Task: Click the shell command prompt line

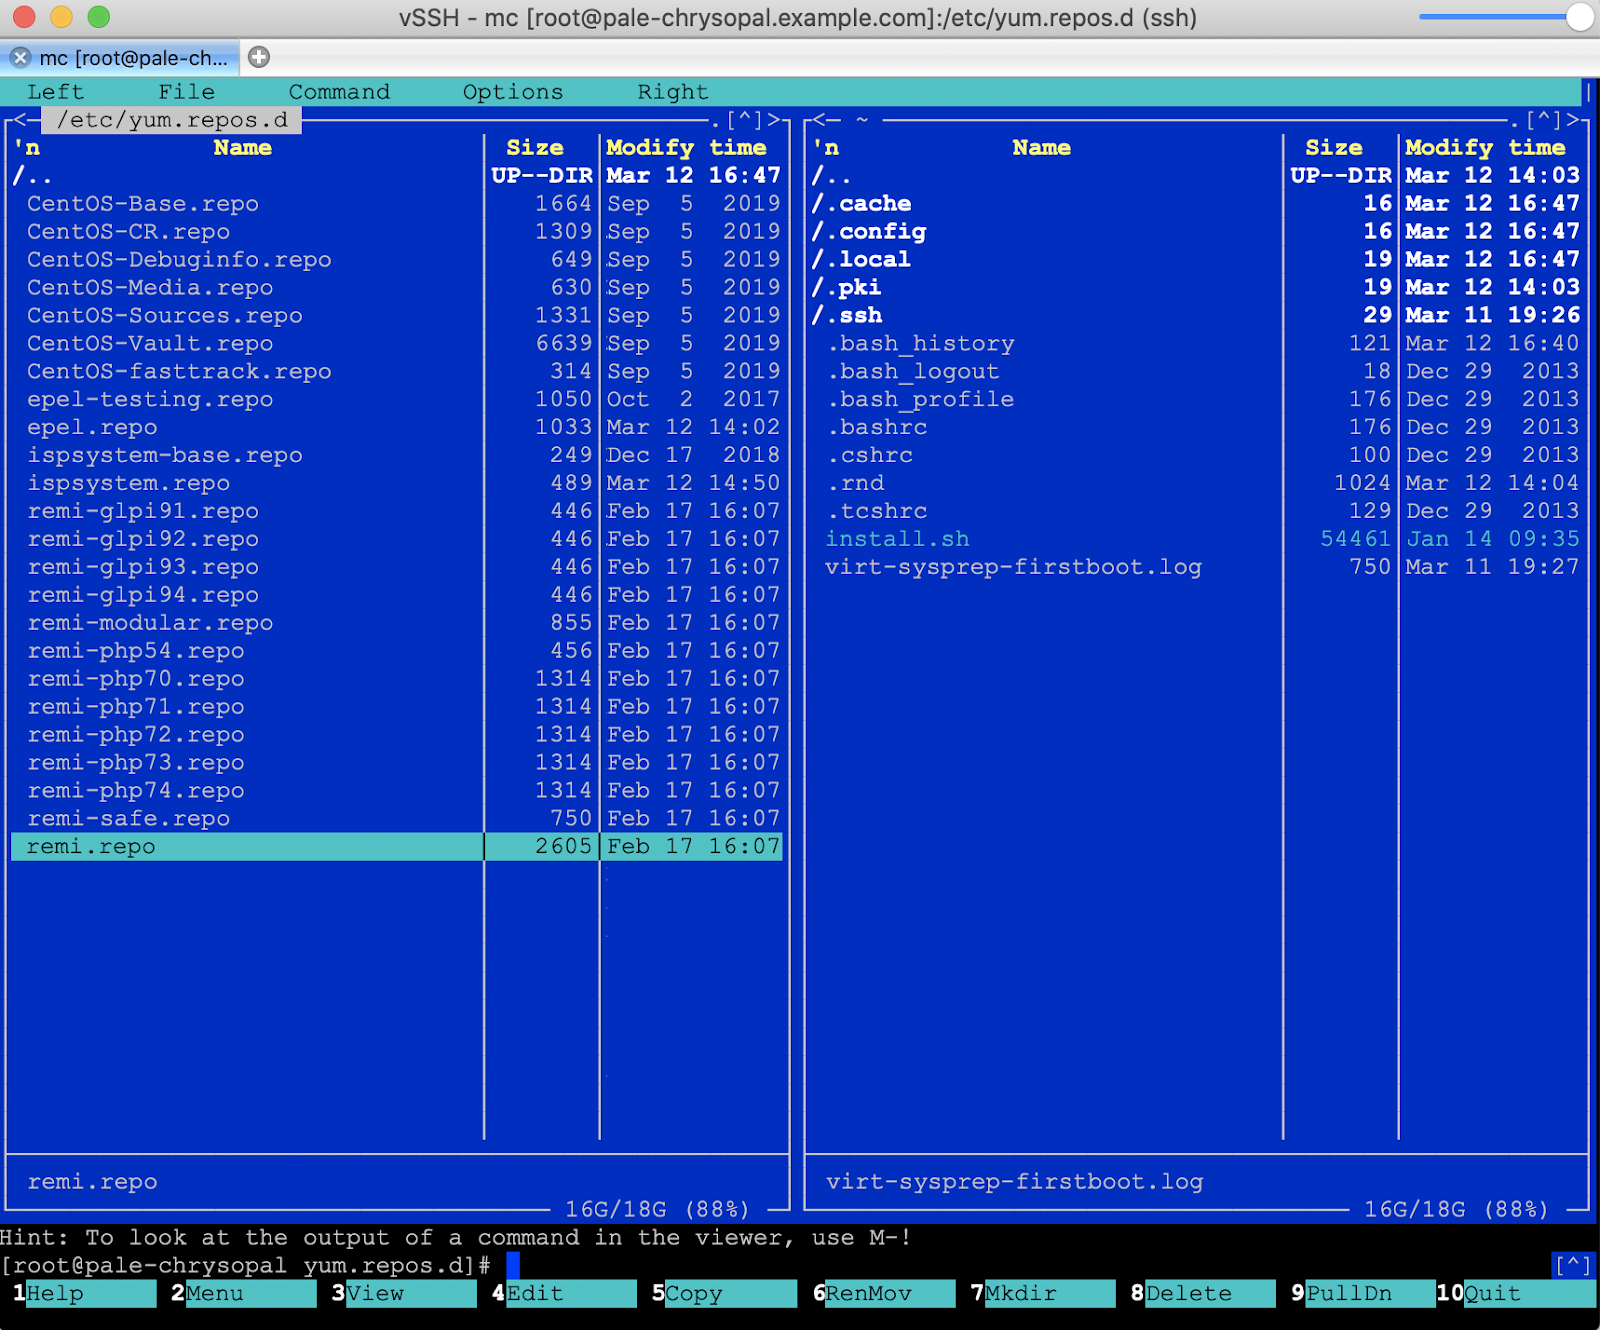Action: coord(775,1266)
